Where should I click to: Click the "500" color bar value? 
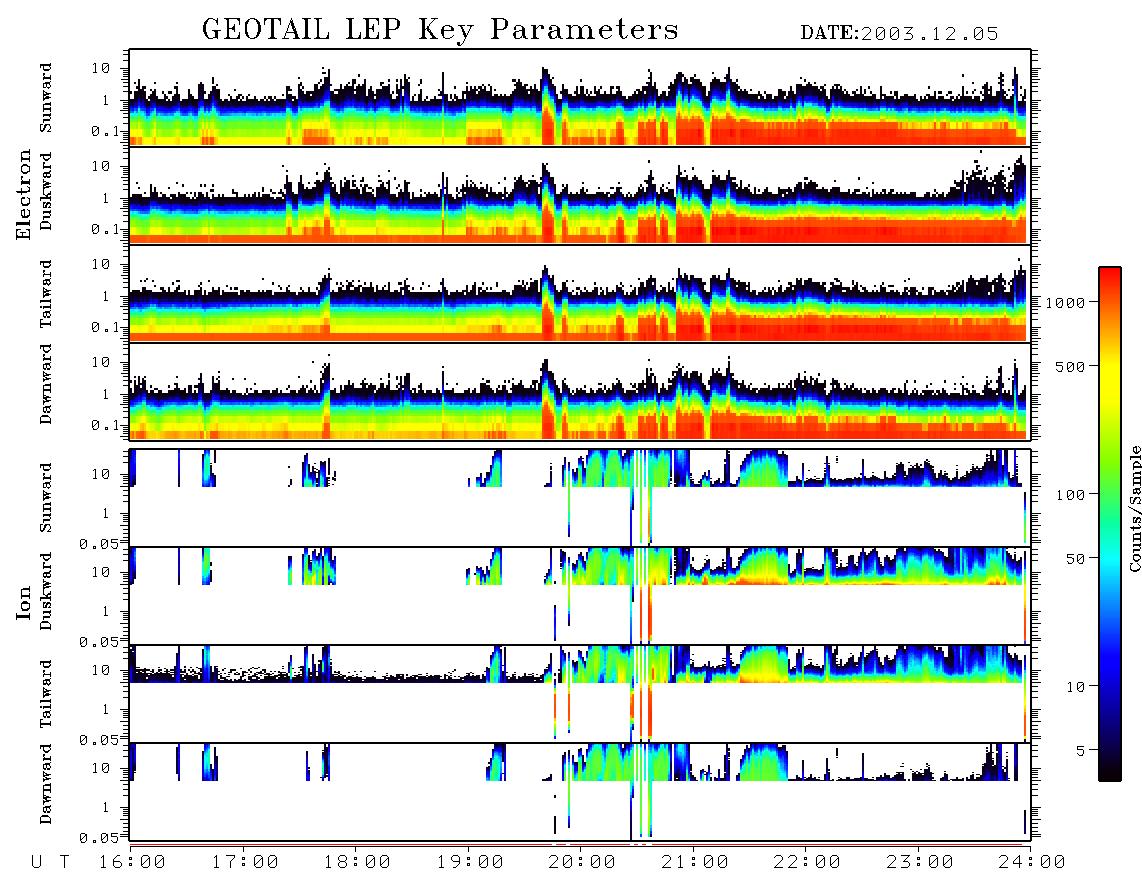(1070, 366)
